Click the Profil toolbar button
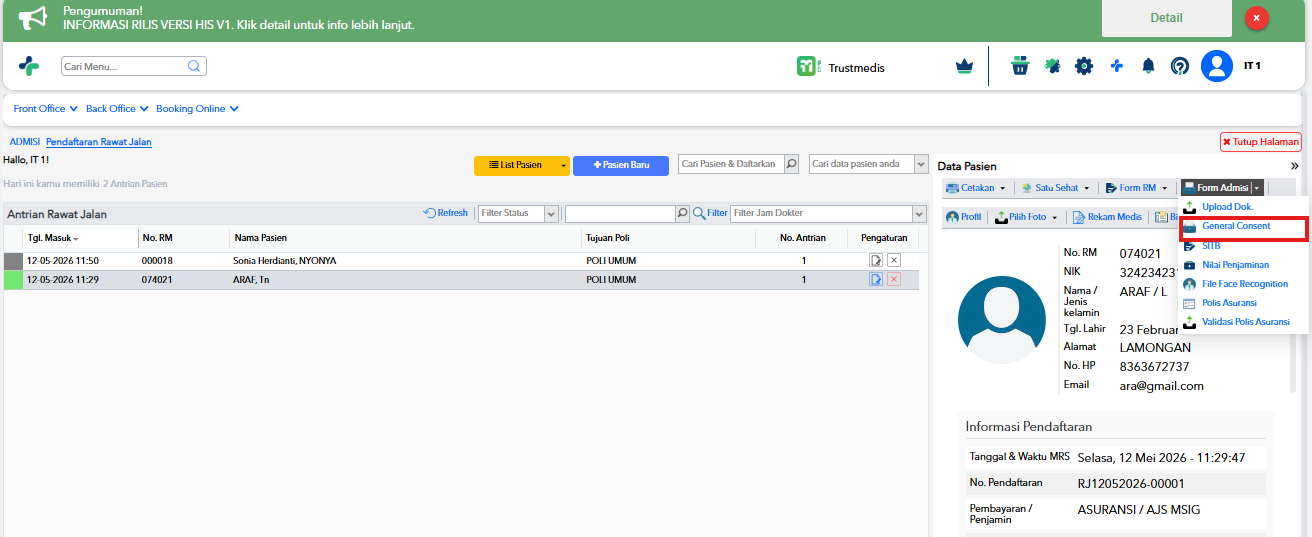Image resolution: width=1312 pixels, height=537 pixels. point(964,217)
